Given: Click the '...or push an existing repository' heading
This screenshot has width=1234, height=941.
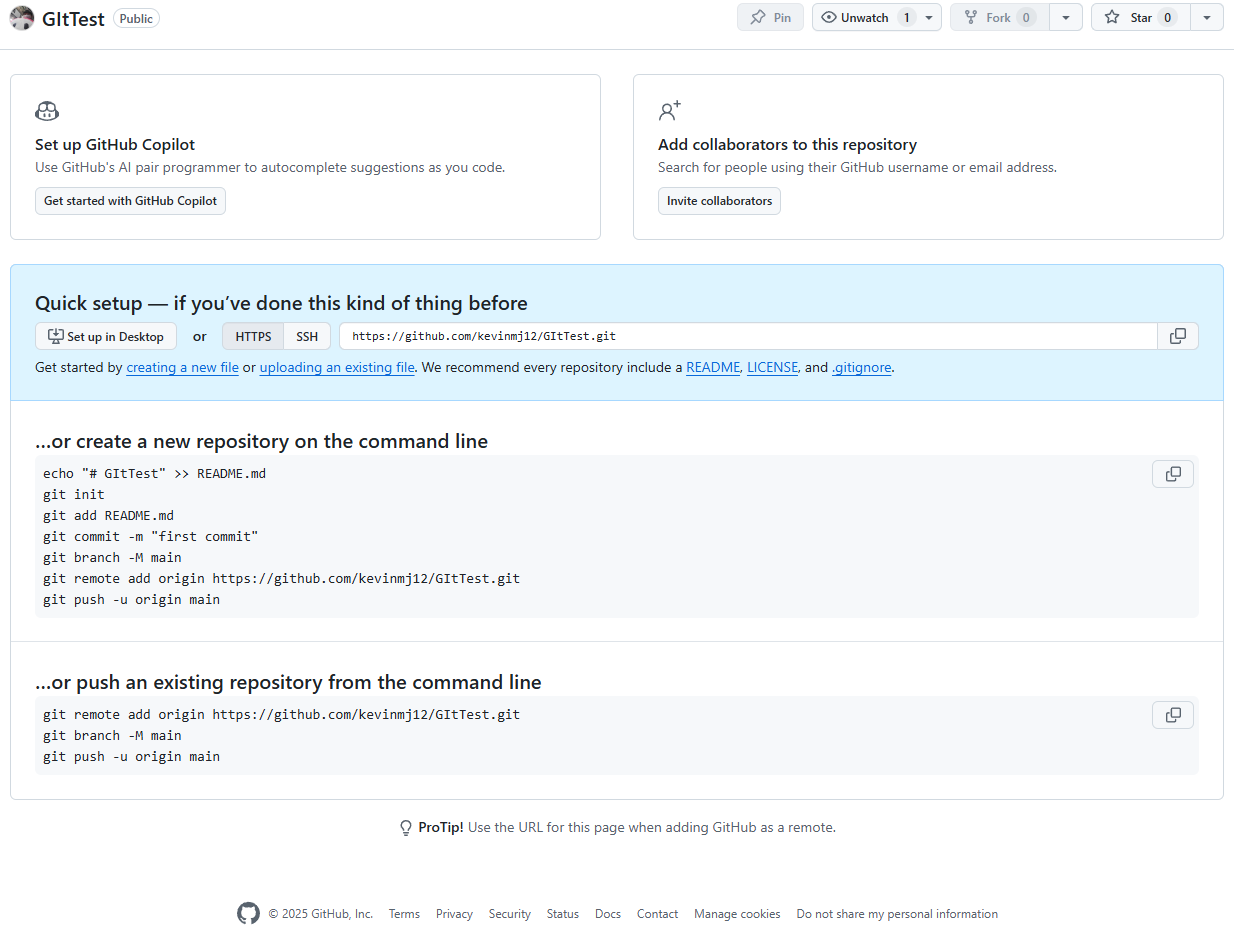Looking at the screenshot, I should [288, 682].
